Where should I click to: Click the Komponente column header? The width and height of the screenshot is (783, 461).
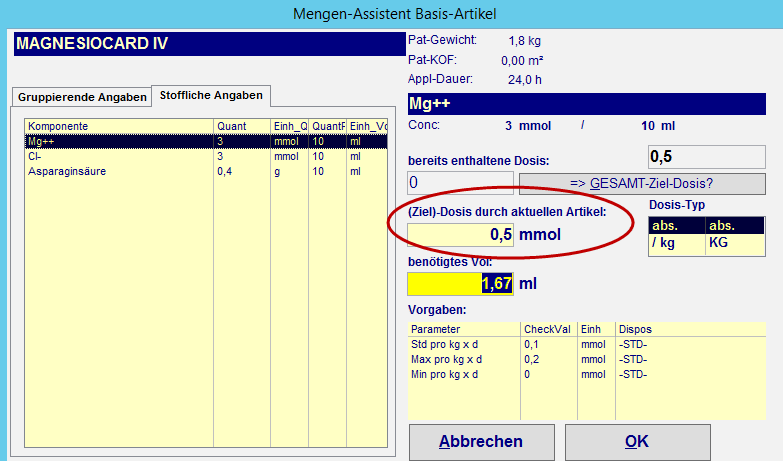click(x=119, y=126)
